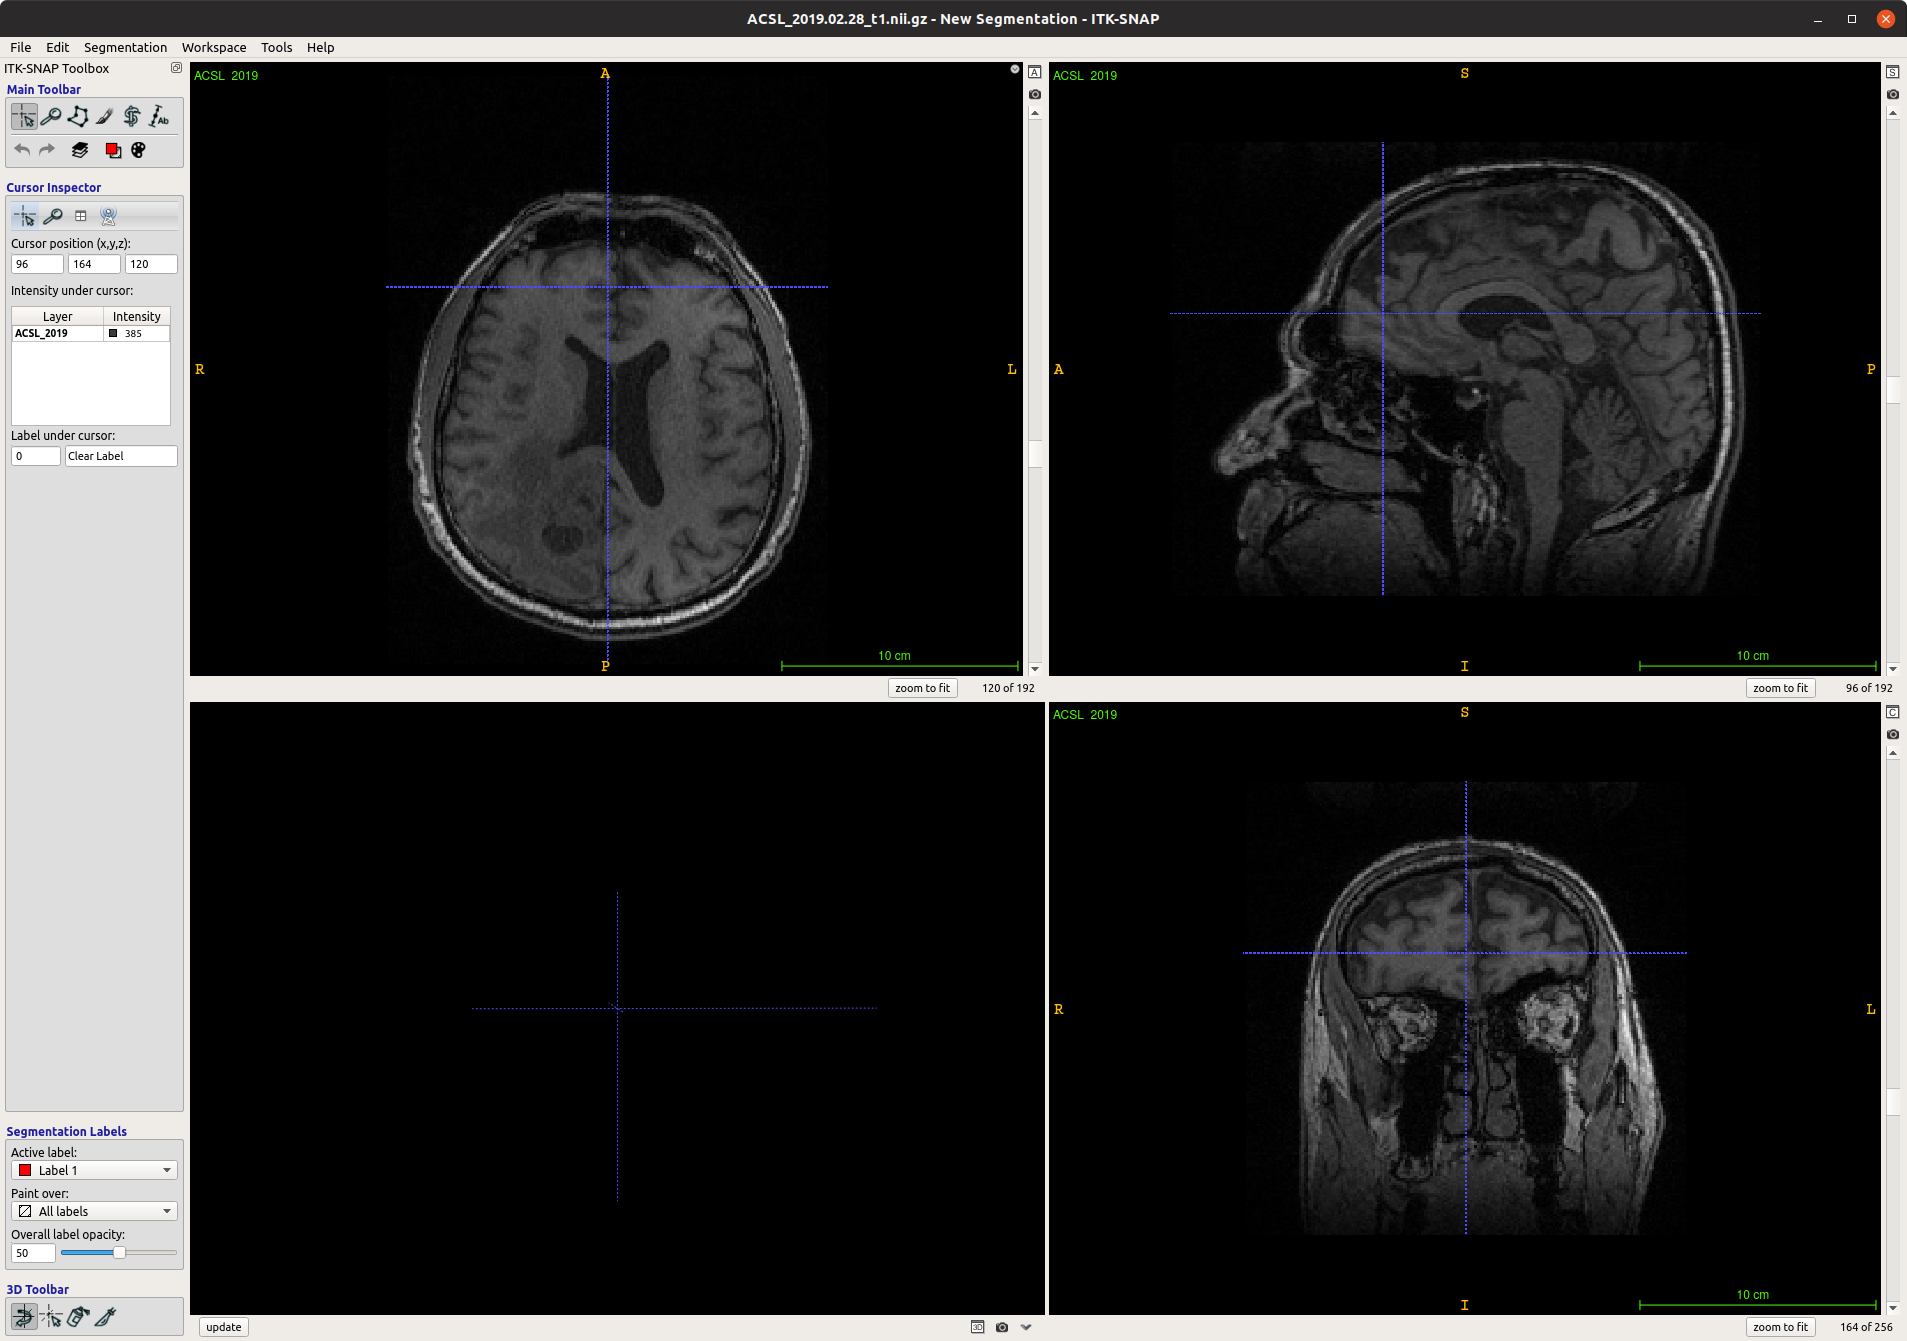Select the Zoom/Pan tool in Main Toolbar
The width and height of the screenshot is (1907, 1341).
[51, 116]
